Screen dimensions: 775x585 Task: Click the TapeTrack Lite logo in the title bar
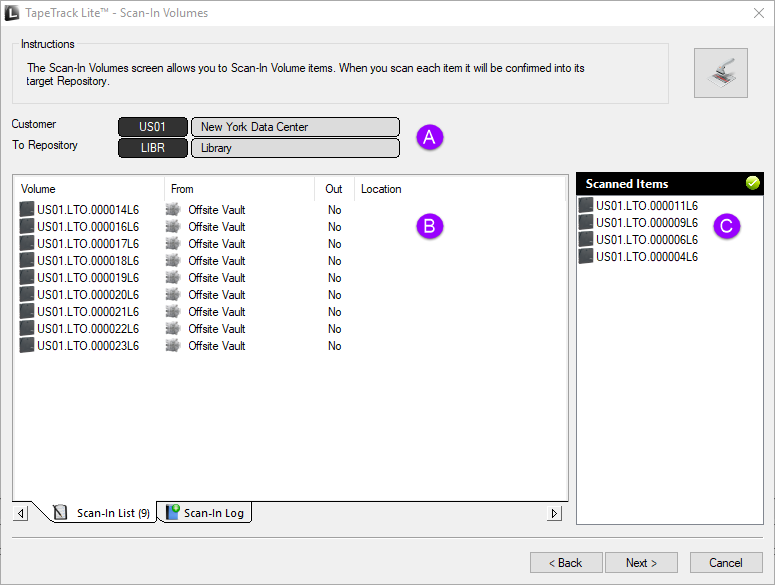[x=11, y=13]
